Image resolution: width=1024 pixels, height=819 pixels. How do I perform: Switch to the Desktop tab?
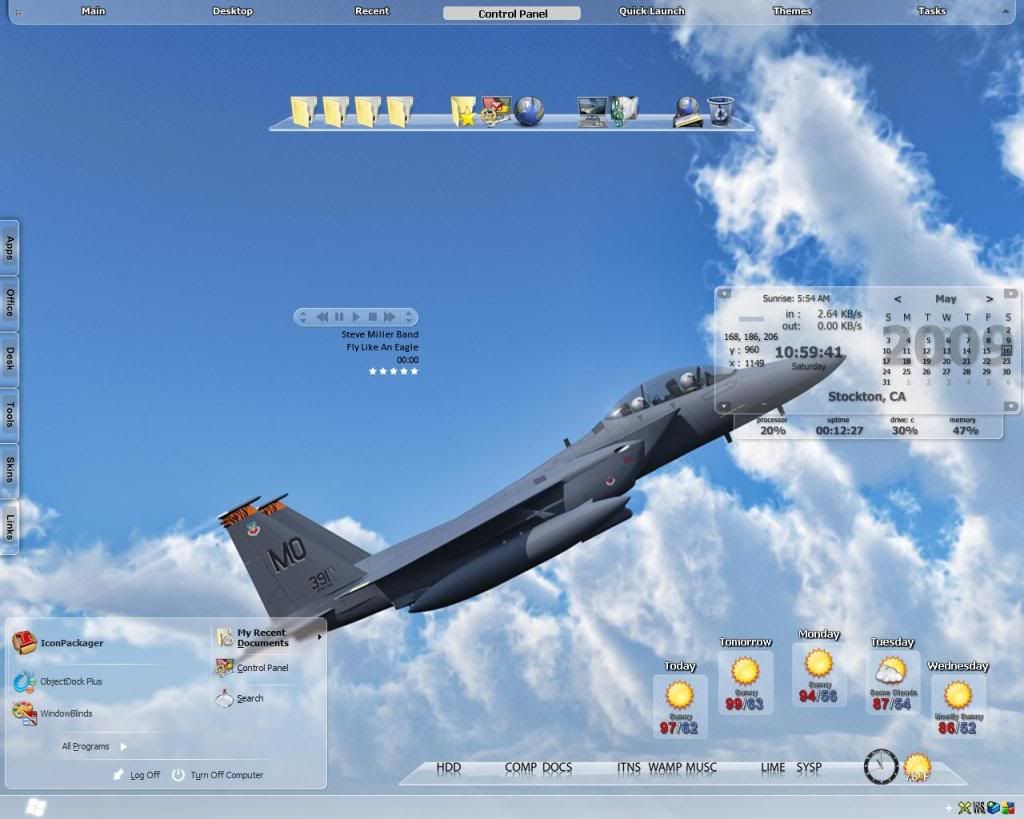pos(232,11)
